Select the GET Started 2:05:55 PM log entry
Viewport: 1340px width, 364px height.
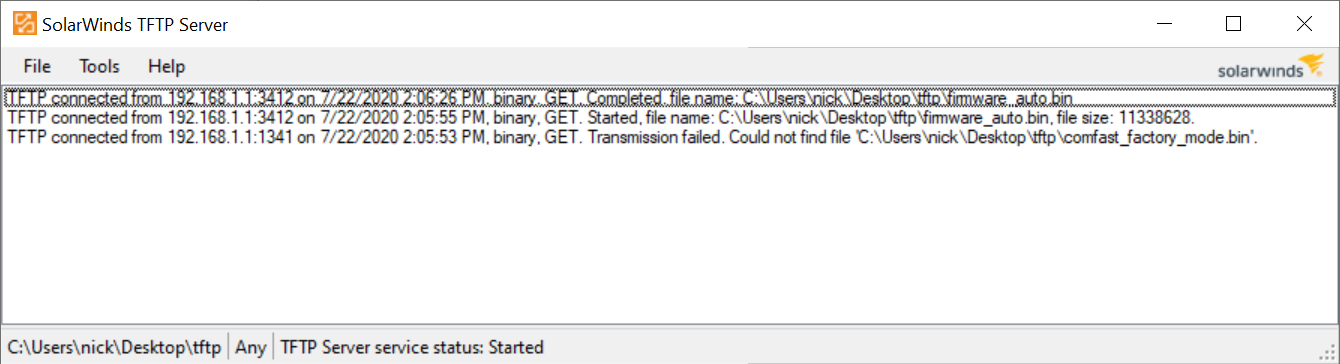[669, 117]
